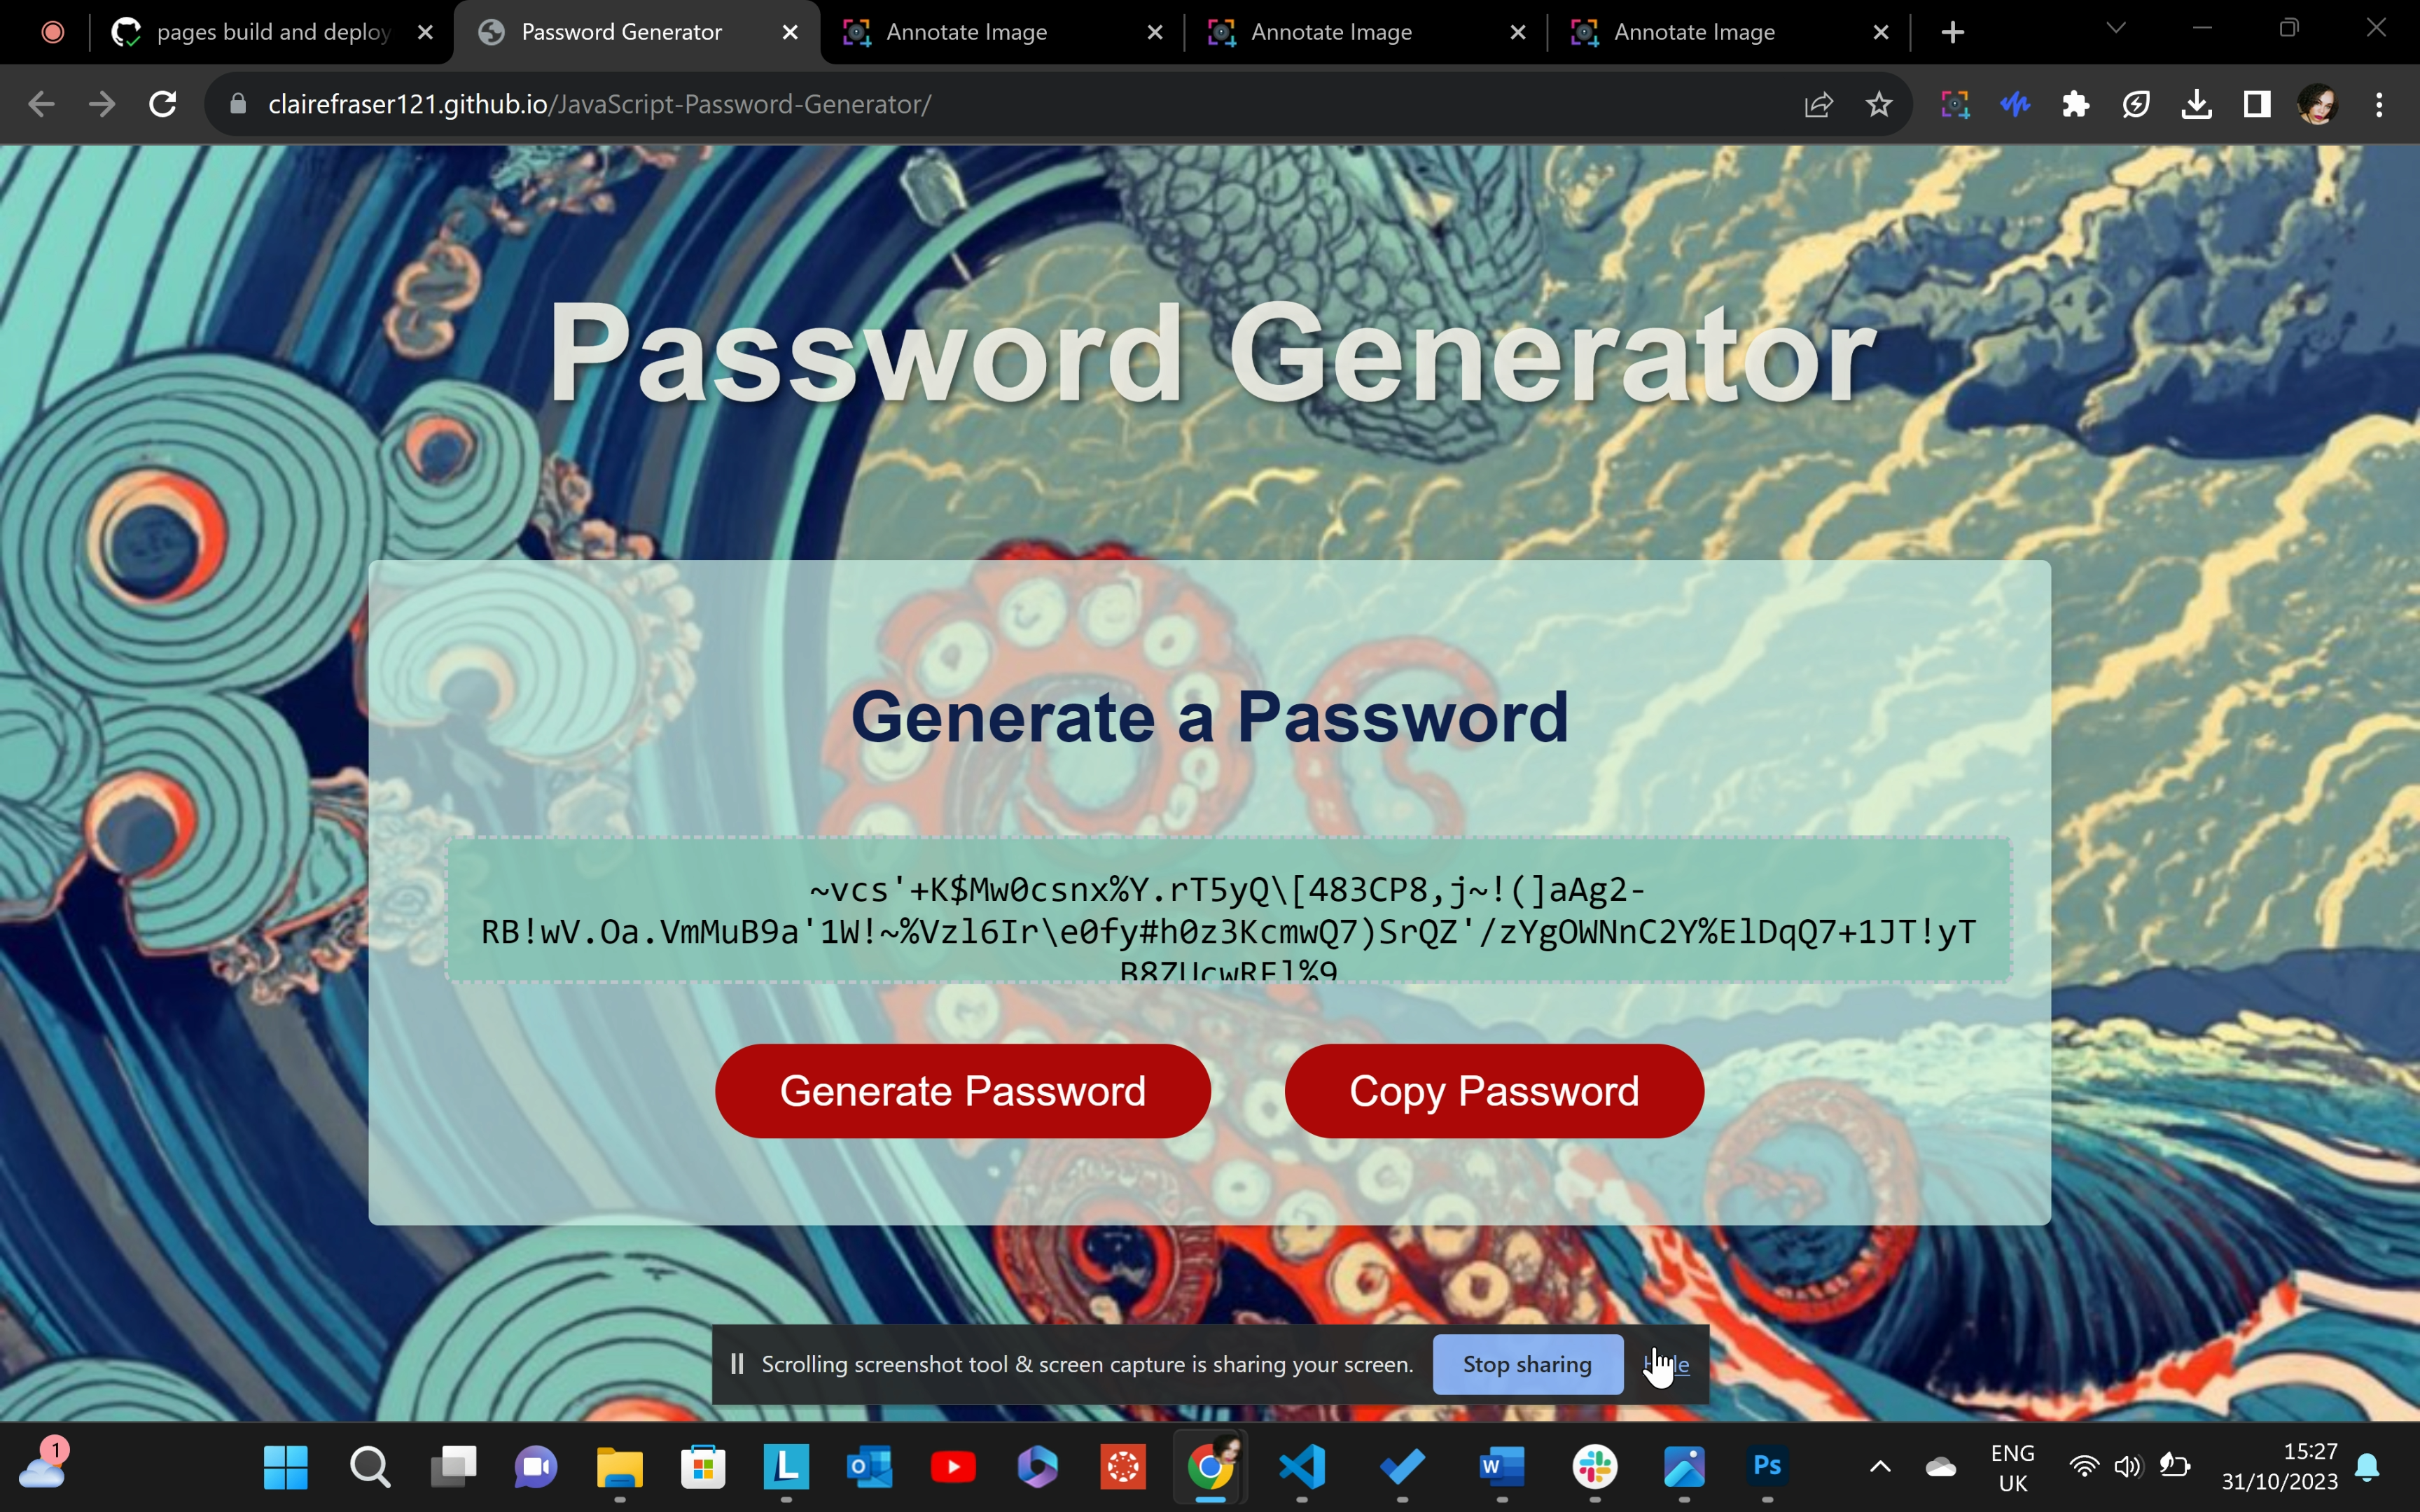Click the Generate Password button
The image size is (2420, 1512).
tap(964, 1091)
